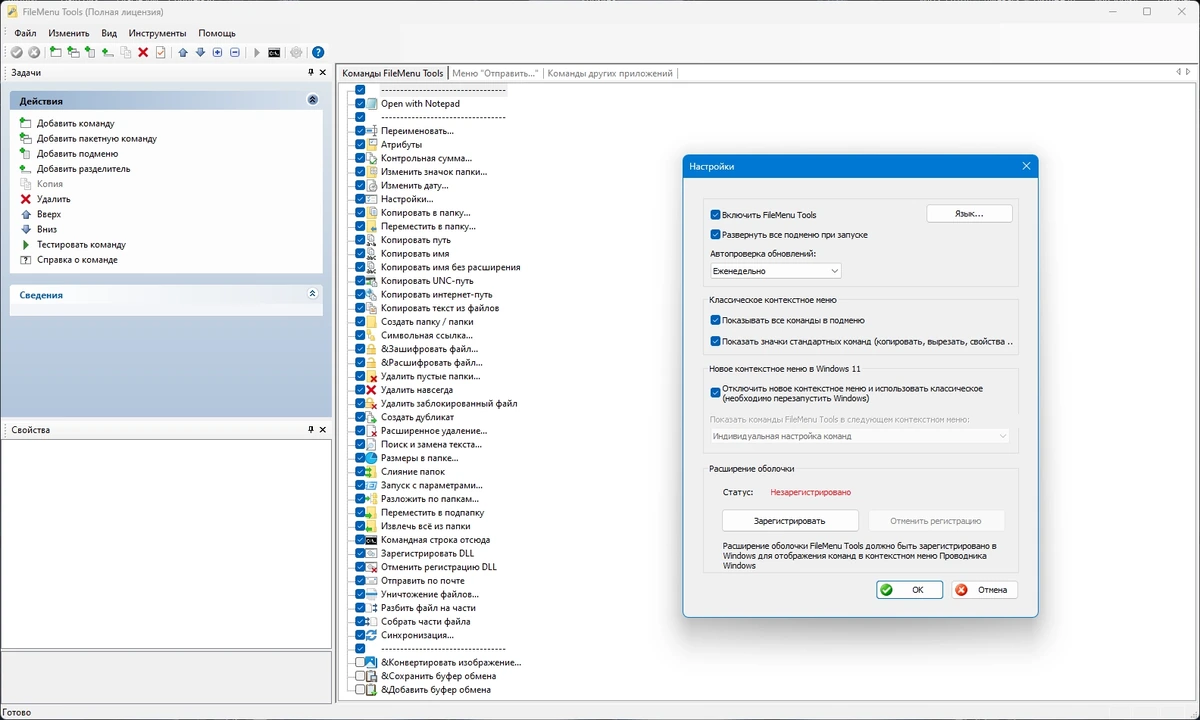Toggle 'Отключить новое контекстное меню' checkbox

[x=716, y=393]
